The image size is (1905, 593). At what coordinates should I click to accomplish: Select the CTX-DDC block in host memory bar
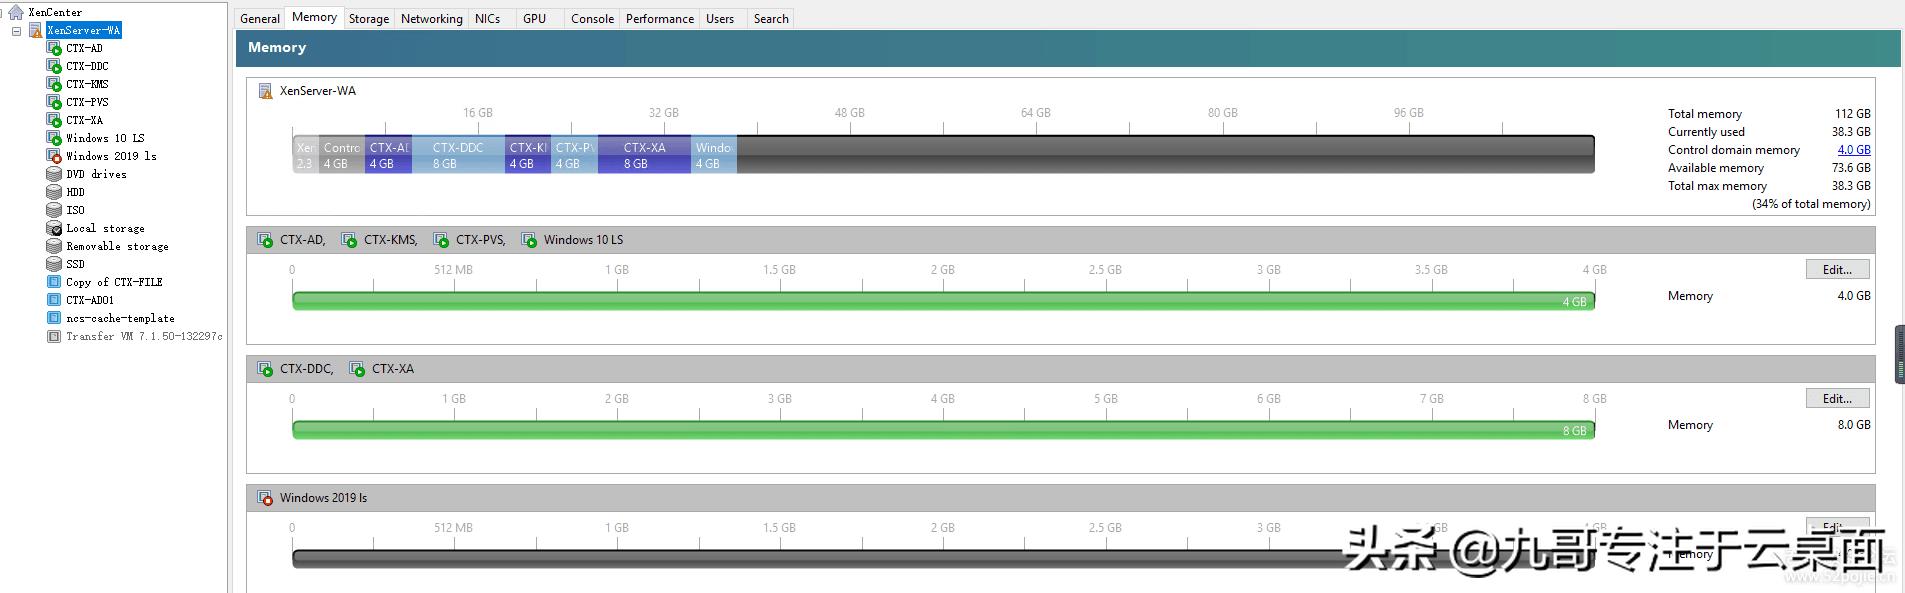click(x=458, y=155)
